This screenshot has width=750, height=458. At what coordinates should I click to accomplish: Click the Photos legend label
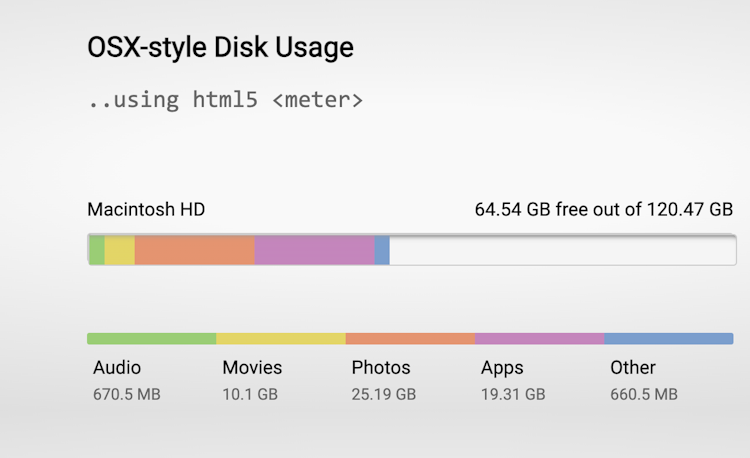(381, 368)
